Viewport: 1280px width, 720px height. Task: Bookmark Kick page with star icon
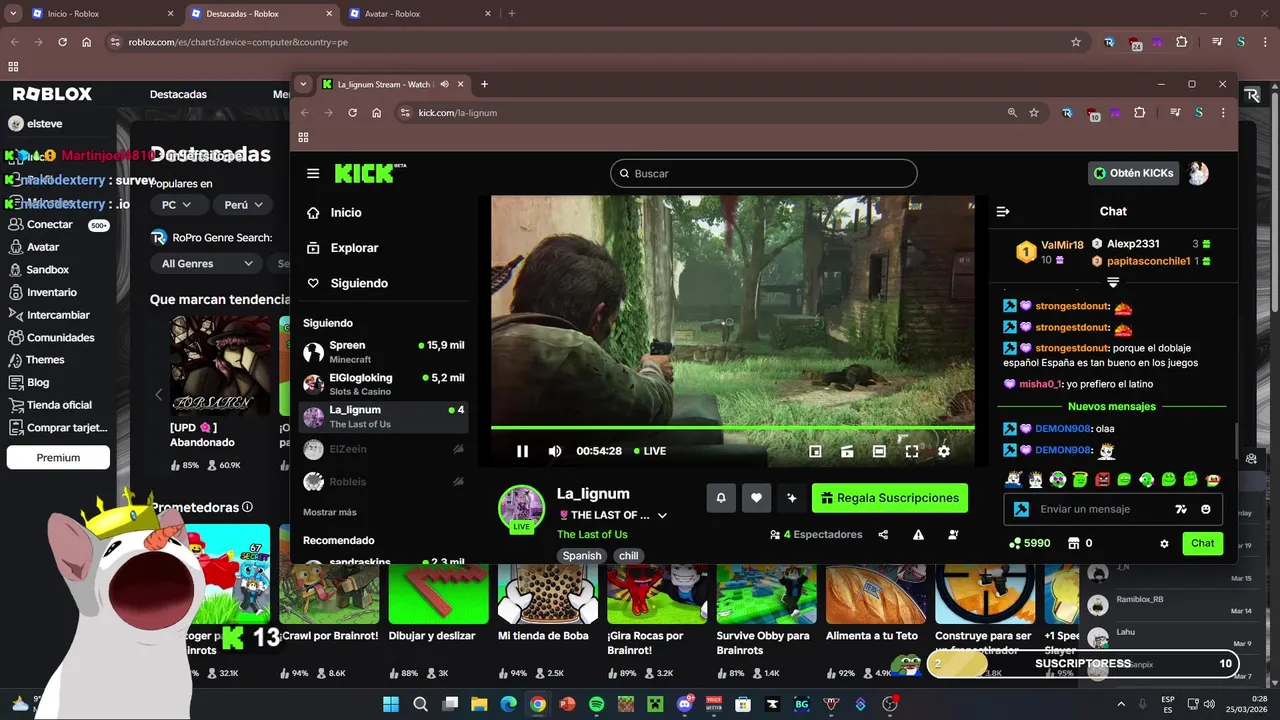point(1034,113)
